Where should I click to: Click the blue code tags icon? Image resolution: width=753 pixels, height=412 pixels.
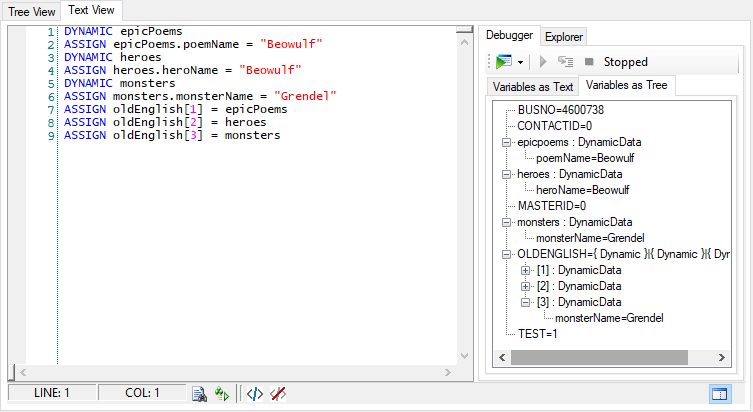(255, 394)
